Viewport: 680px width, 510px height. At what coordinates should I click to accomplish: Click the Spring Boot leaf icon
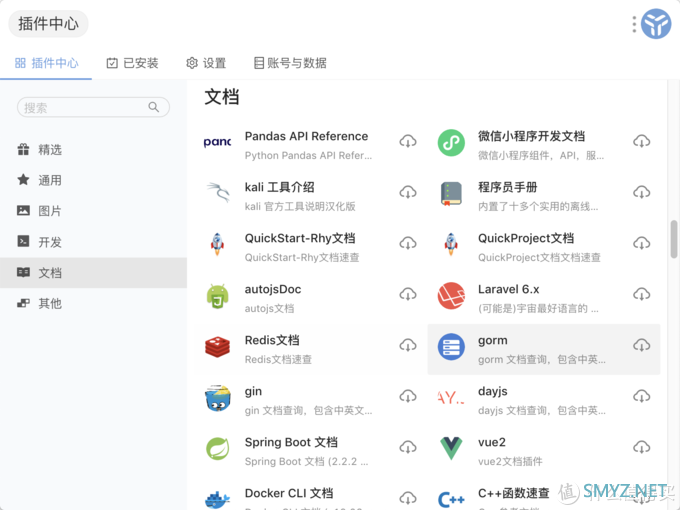pos(217,448)
